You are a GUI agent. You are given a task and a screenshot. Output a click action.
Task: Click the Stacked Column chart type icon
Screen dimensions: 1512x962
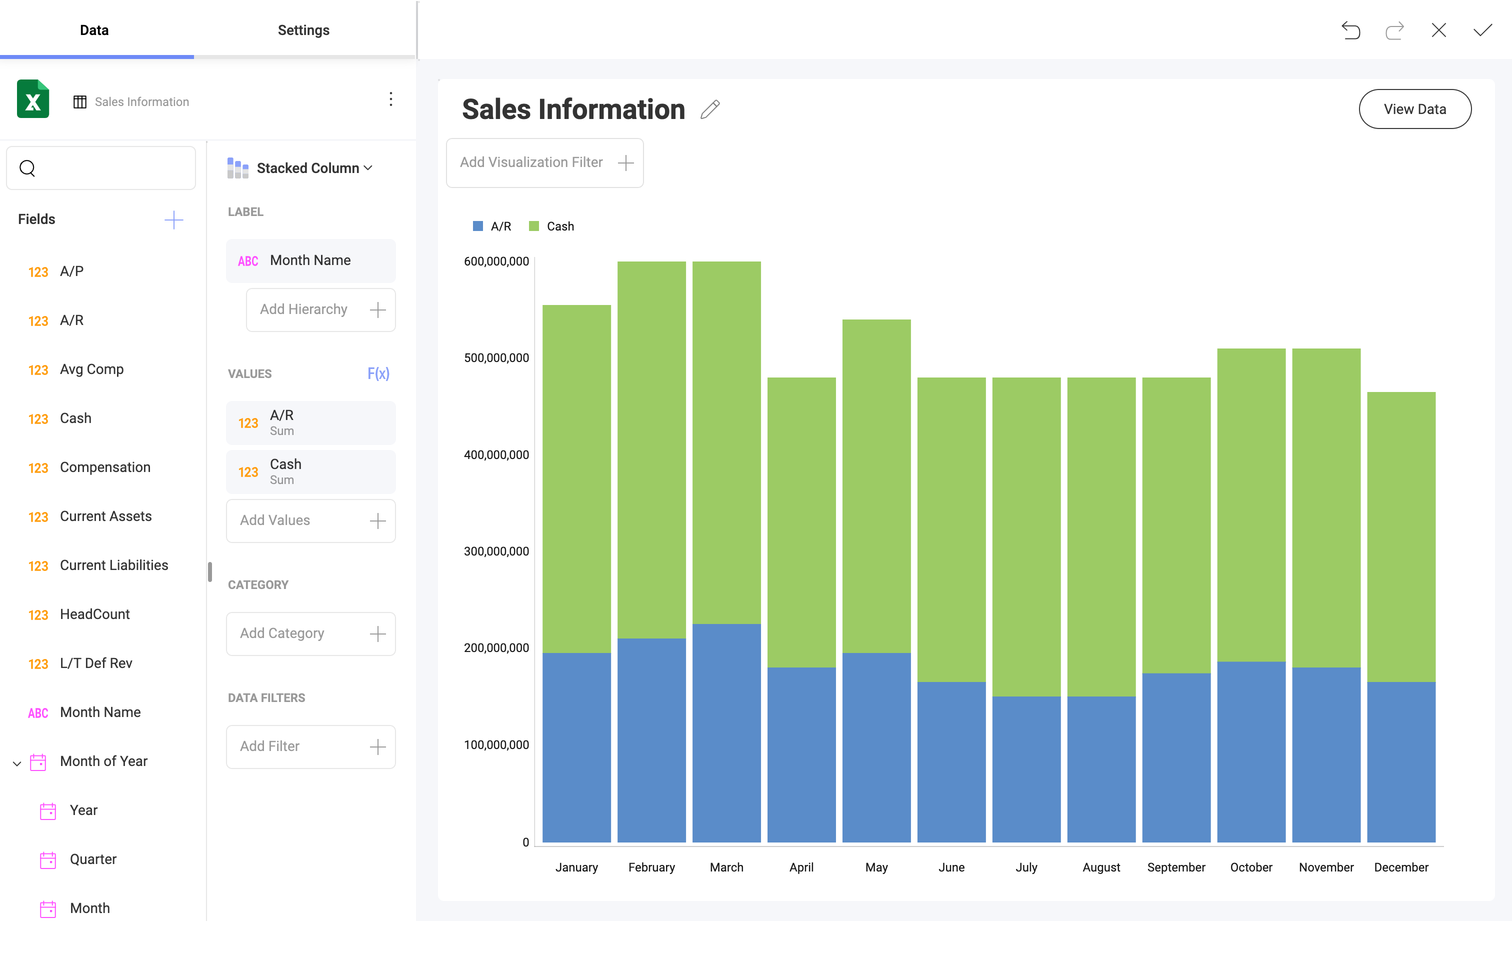238,168
